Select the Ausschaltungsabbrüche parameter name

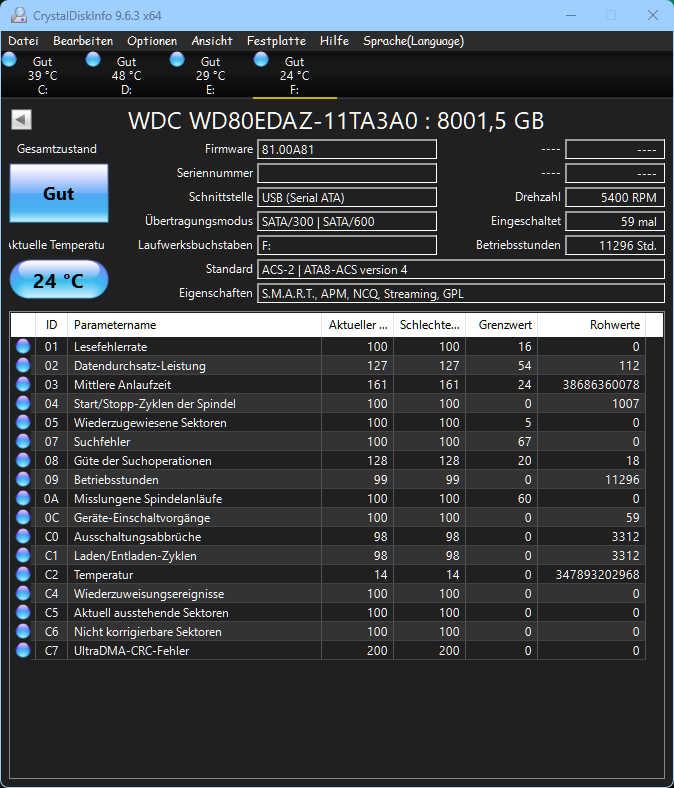coord(138,537)
